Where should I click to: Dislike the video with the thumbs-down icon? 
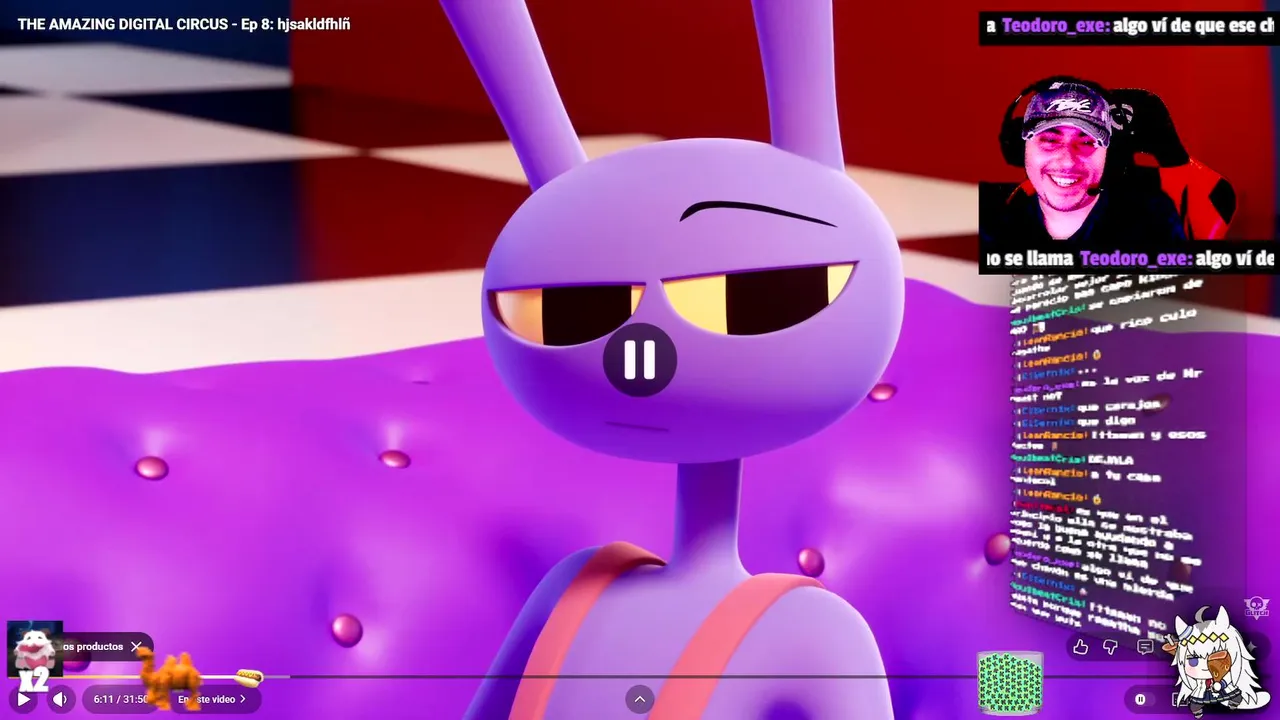pyautogui.click(x=1111, y=647)
